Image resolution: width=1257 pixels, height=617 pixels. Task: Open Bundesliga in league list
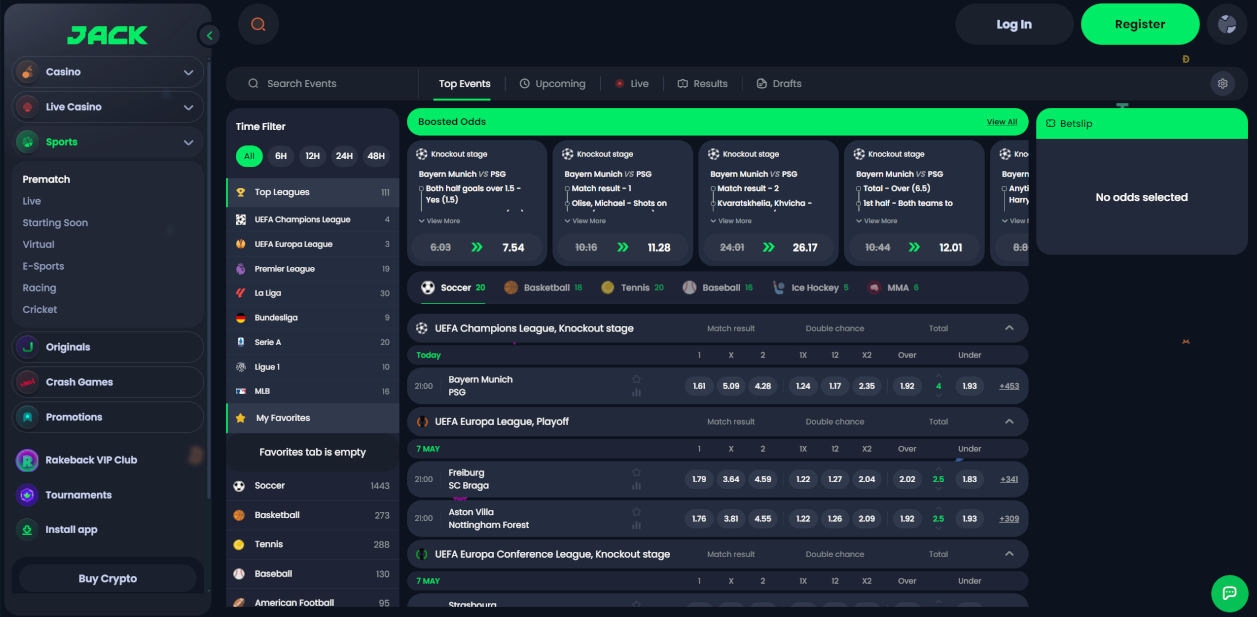(312, 318)
